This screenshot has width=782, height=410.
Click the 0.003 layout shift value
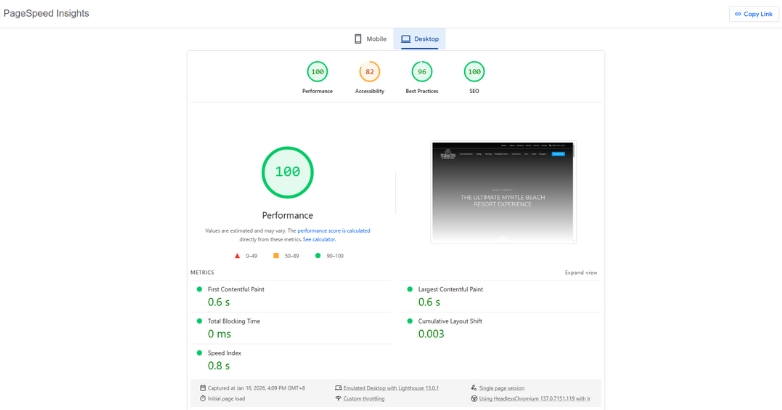pos(431,334)
